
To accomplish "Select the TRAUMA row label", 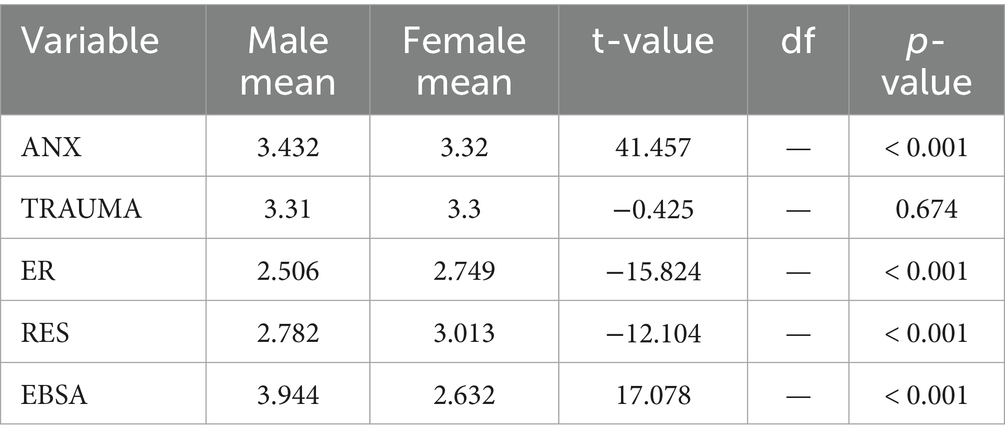I will point(81,209).
